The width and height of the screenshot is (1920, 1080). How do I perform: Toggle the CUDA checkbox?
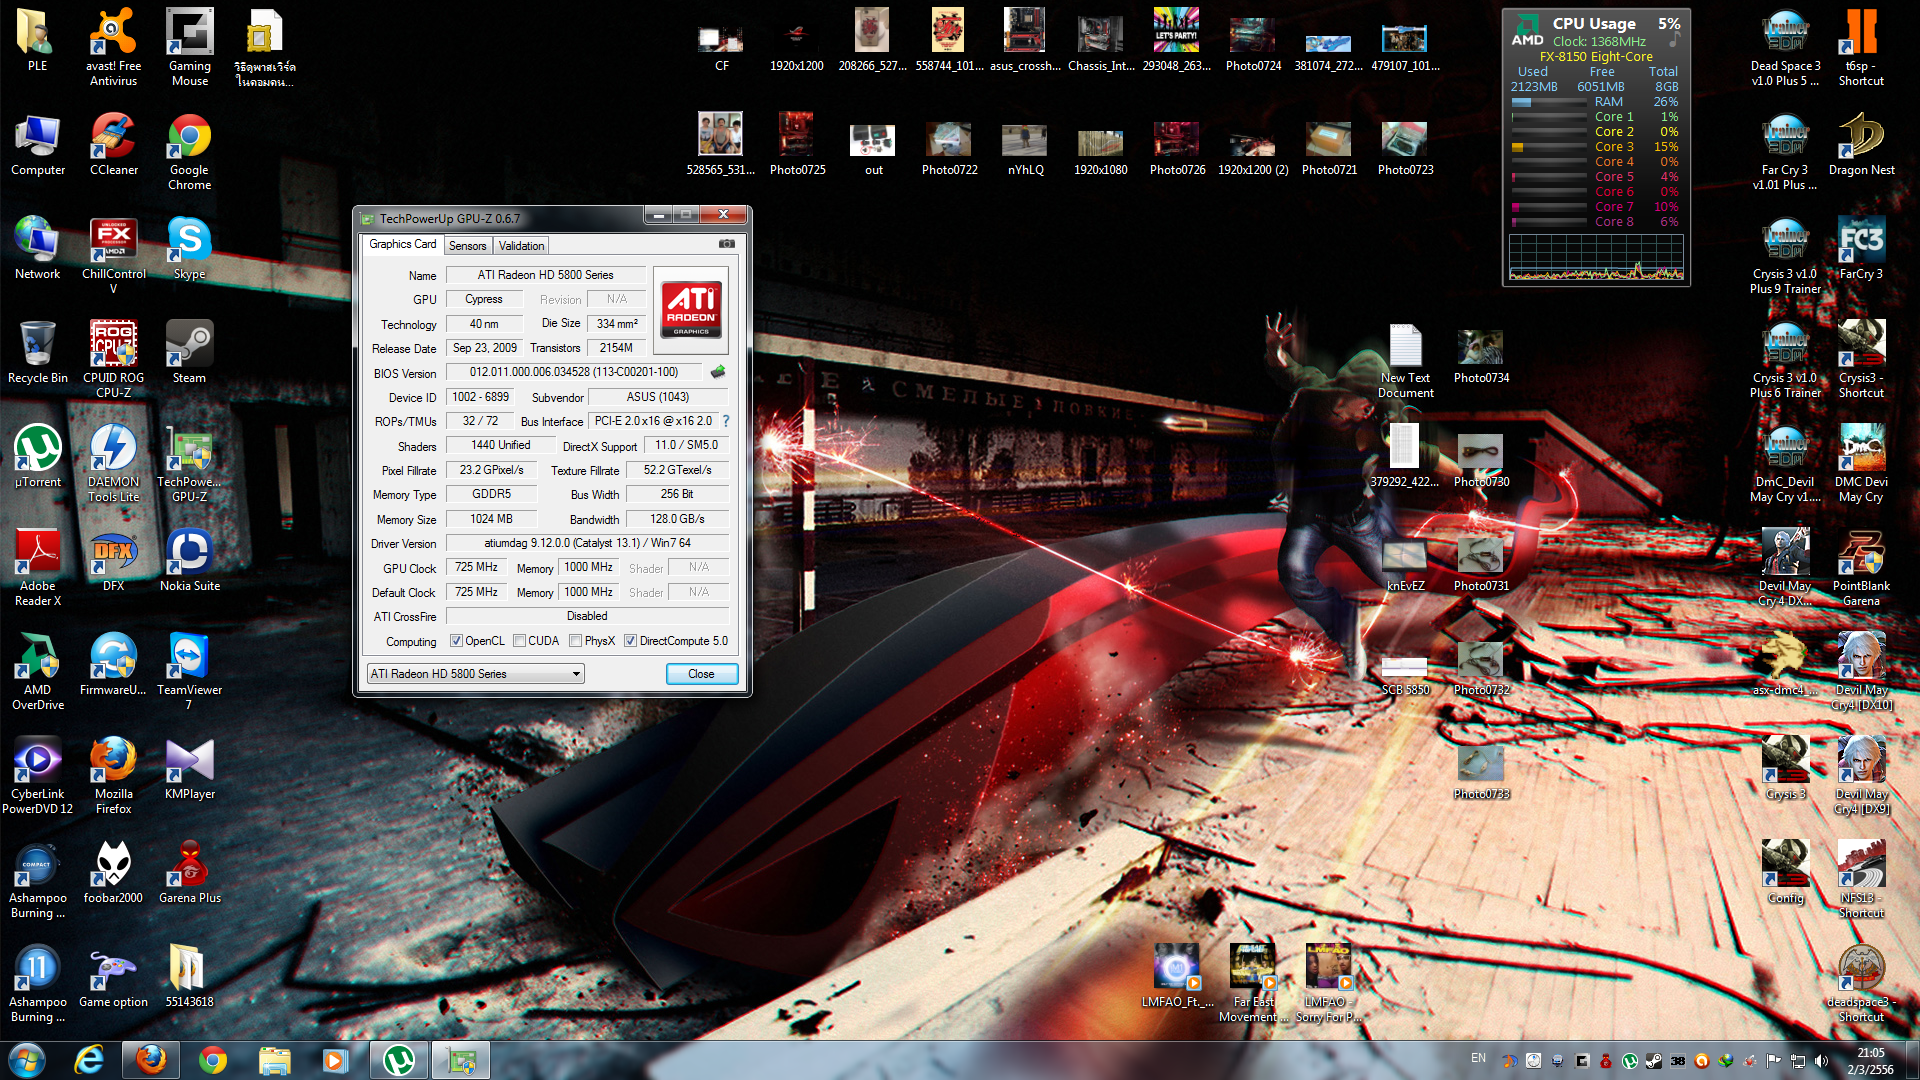519,641
